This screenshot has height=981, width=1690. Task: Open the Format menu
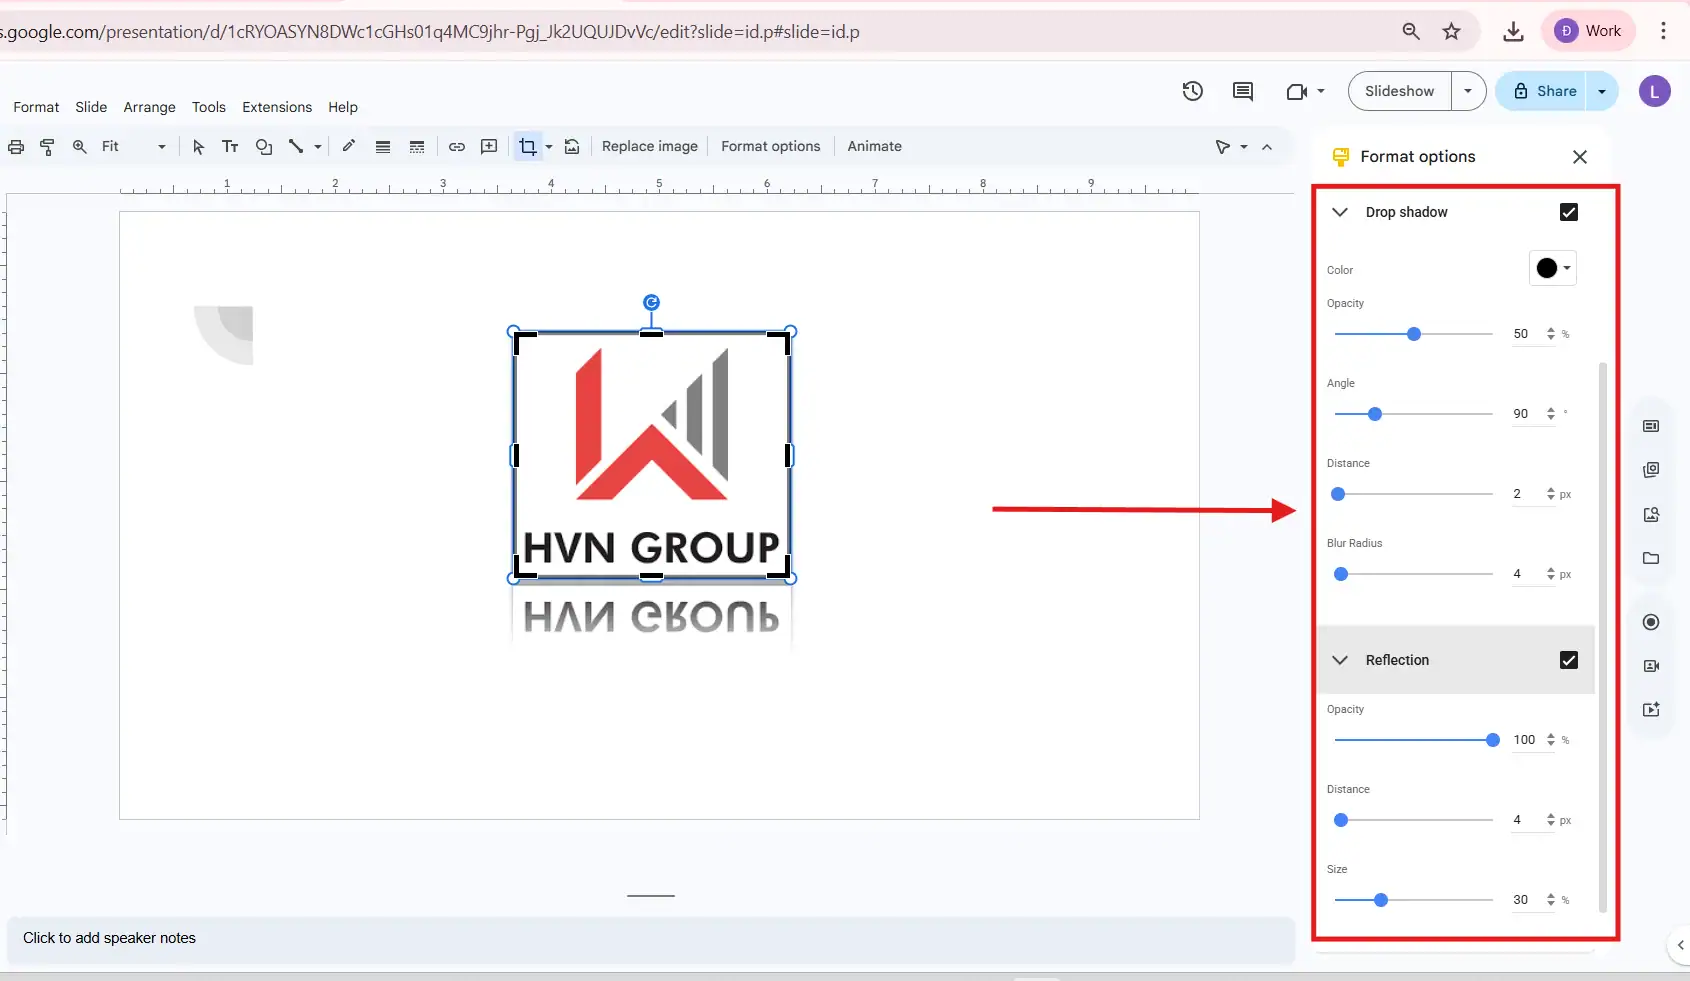36,107
